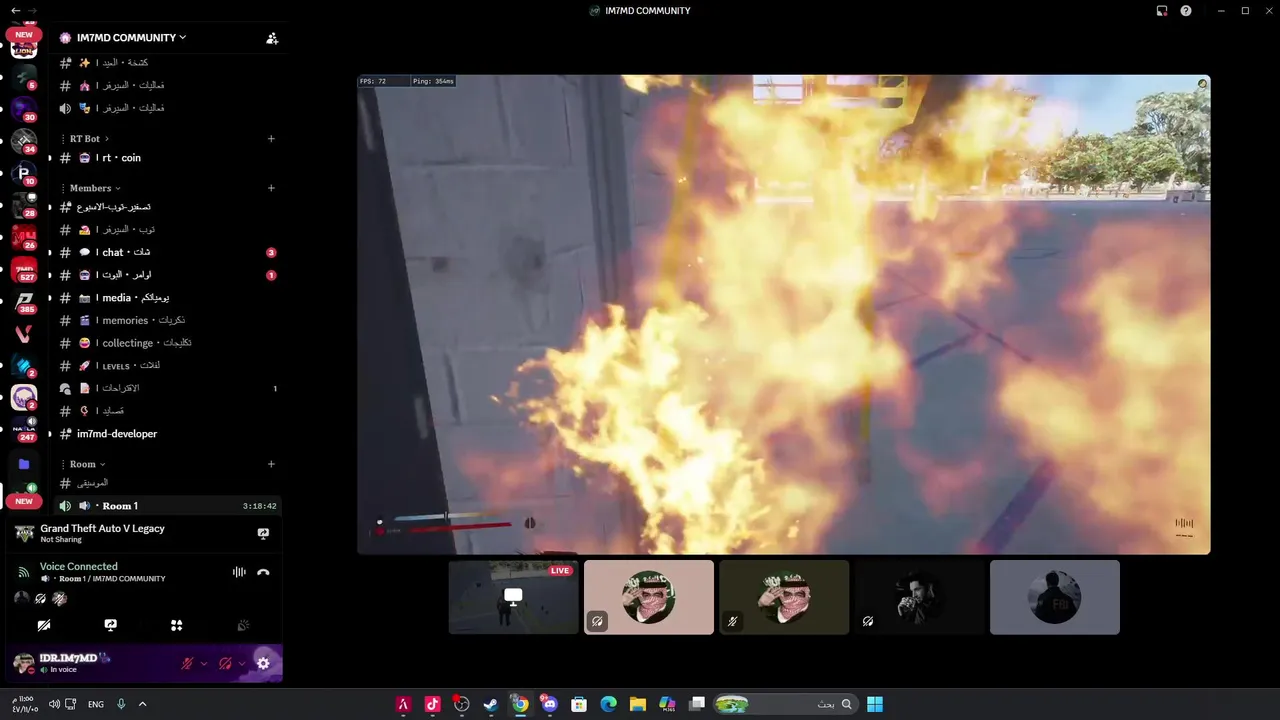Select the pink background participant tile
This screenshot has width=1280, height=720.
(x=649, y=597)
